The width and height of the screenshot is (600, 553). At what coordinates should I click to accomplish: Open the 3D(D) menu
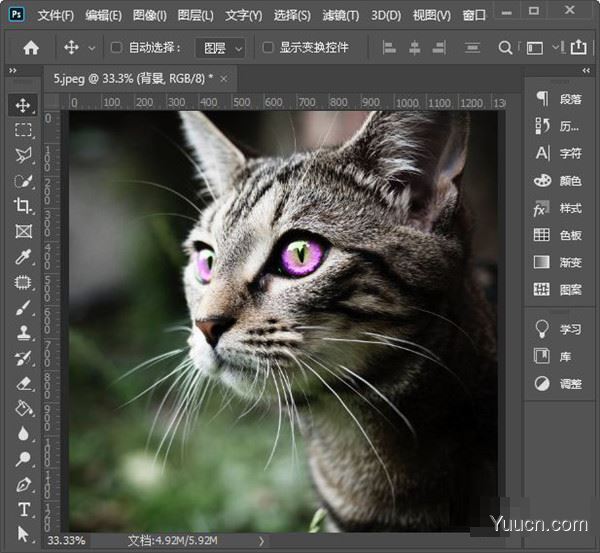pos(386,15)
